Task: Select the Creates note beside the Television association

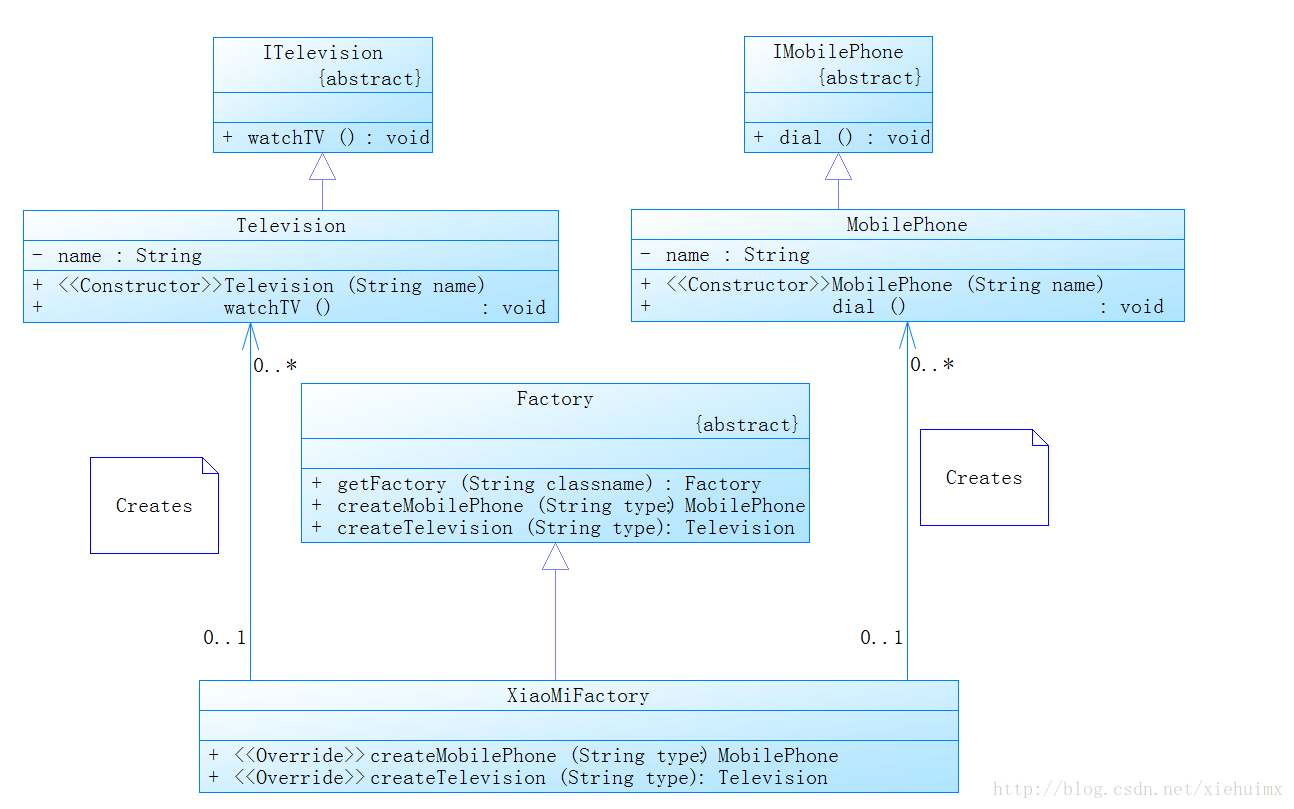Action: pyautogui.click(x=154, y=506)
